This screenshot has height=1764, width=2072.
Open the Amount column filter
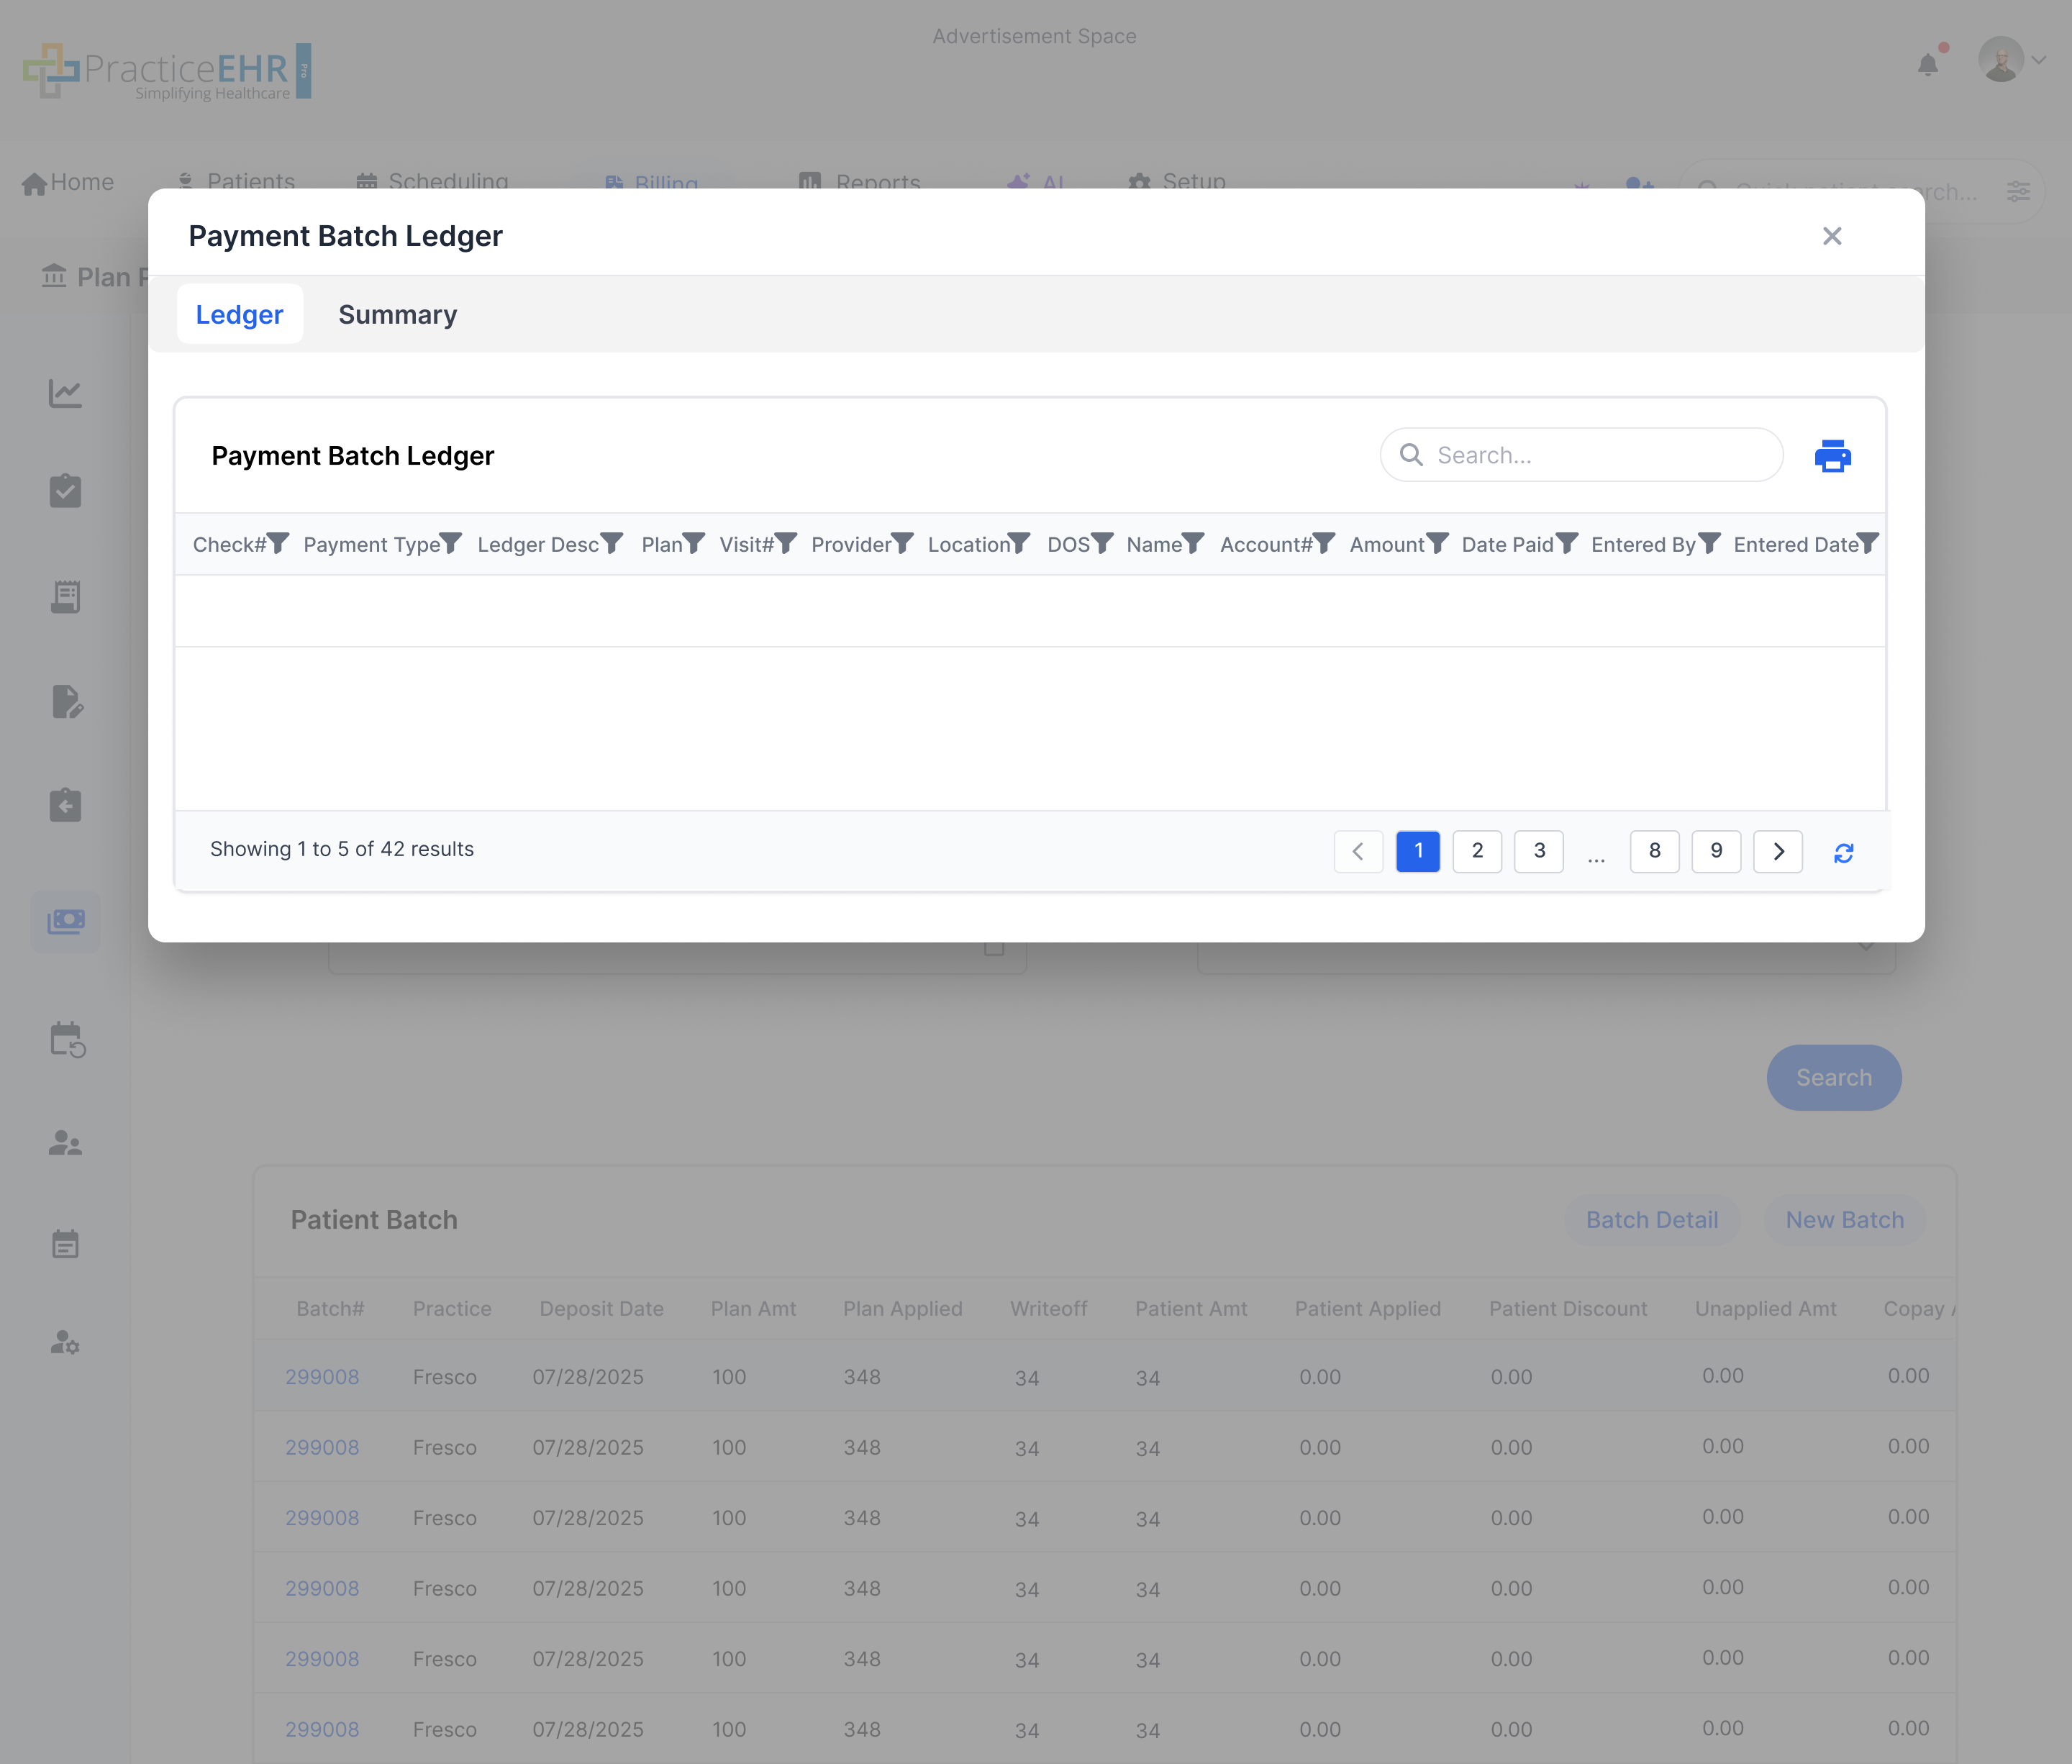(1437, 543)
